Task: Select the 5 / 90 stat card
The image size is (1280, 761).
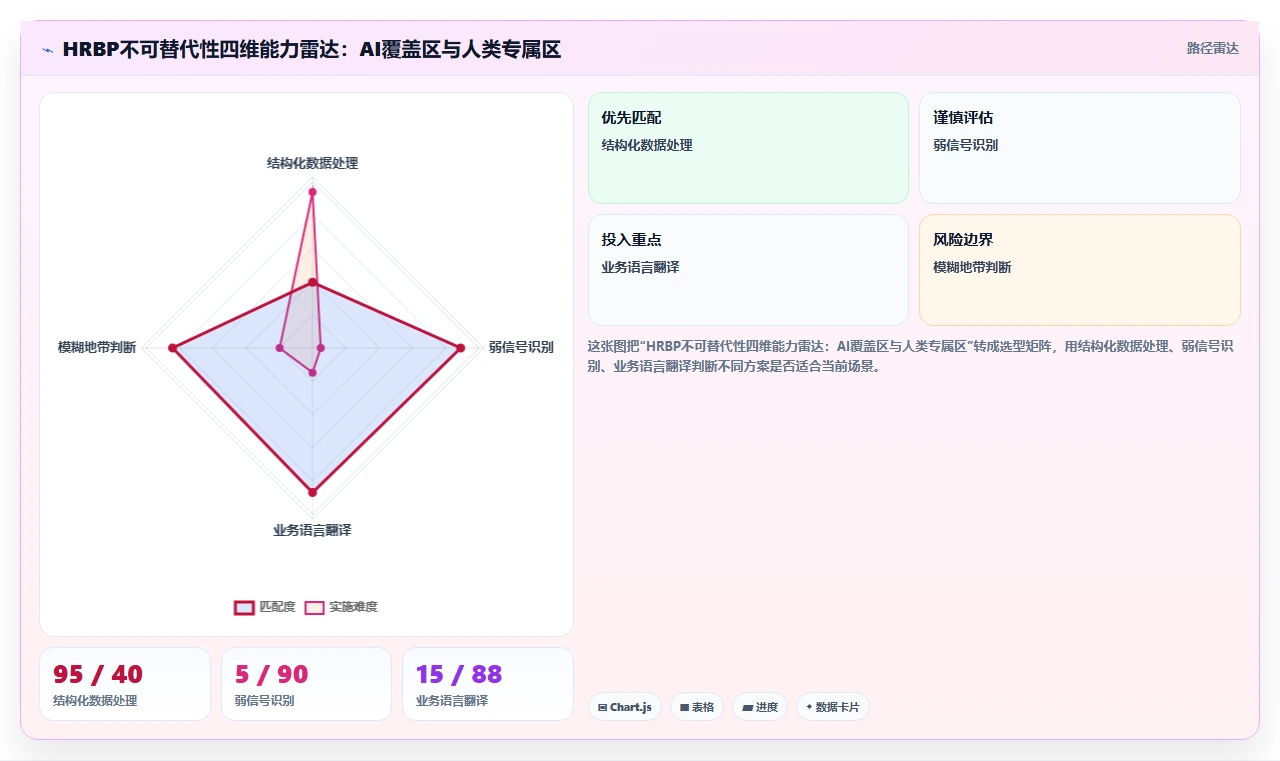Action: [306, 684]
